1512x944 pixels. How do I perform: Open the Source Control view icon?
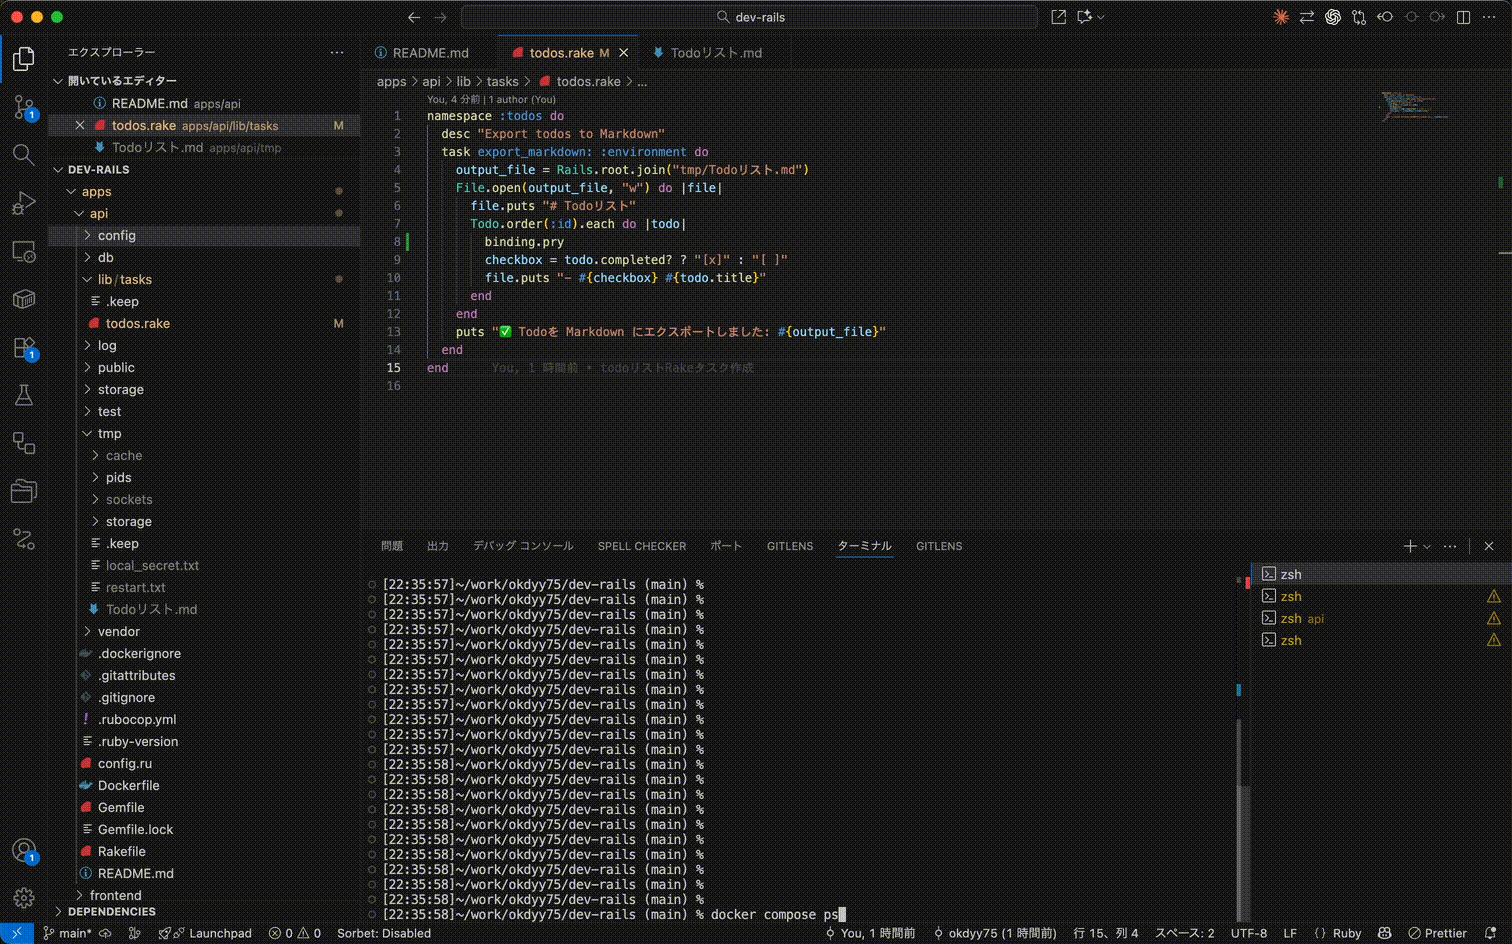click(24, 107)
